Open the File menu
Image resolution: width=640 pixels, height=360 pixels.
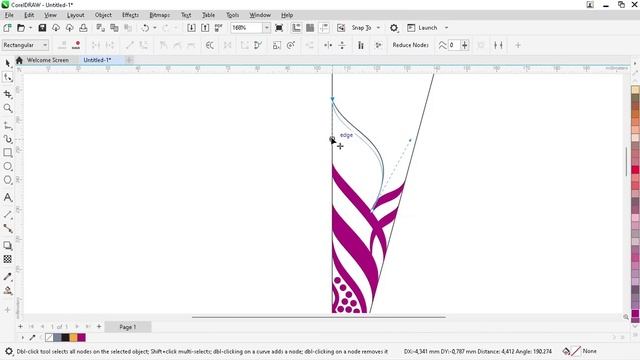(9, 15)
